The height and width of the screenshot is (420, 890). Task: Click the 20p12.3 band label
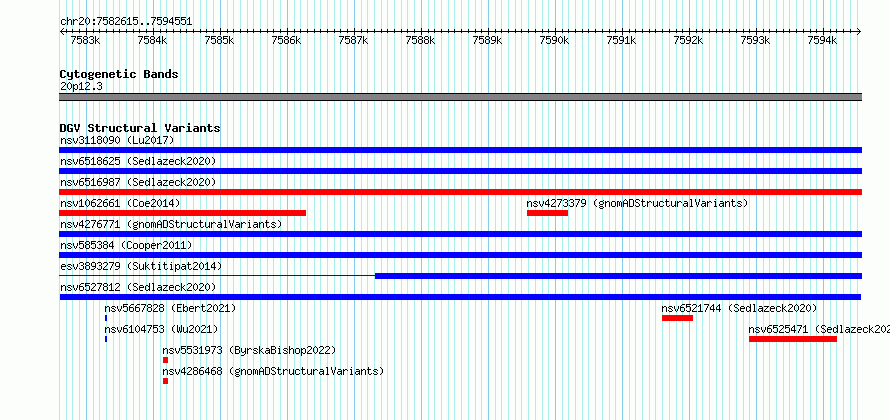(81, 87)
